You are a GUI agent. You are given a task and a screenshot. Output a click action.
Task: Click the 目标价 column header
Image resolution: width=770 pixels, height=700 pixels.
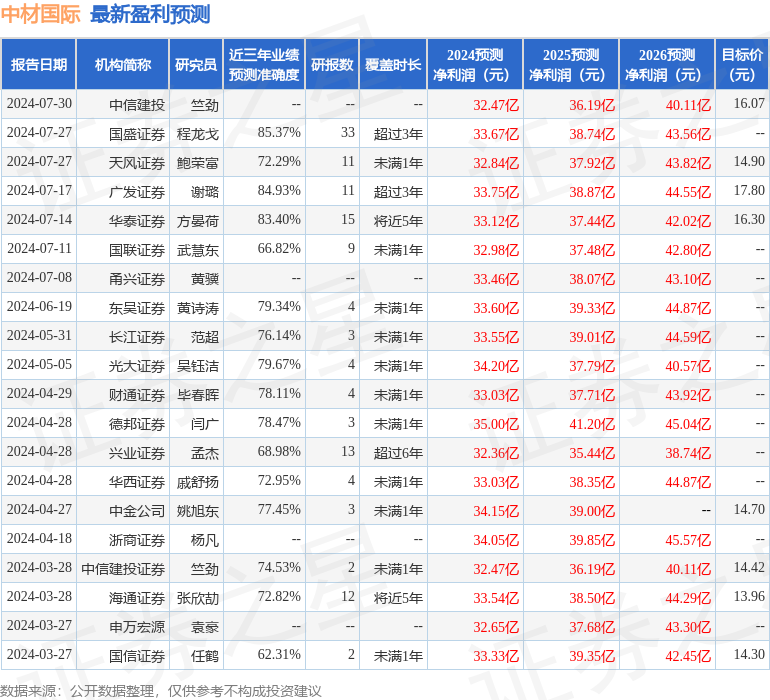742,64
